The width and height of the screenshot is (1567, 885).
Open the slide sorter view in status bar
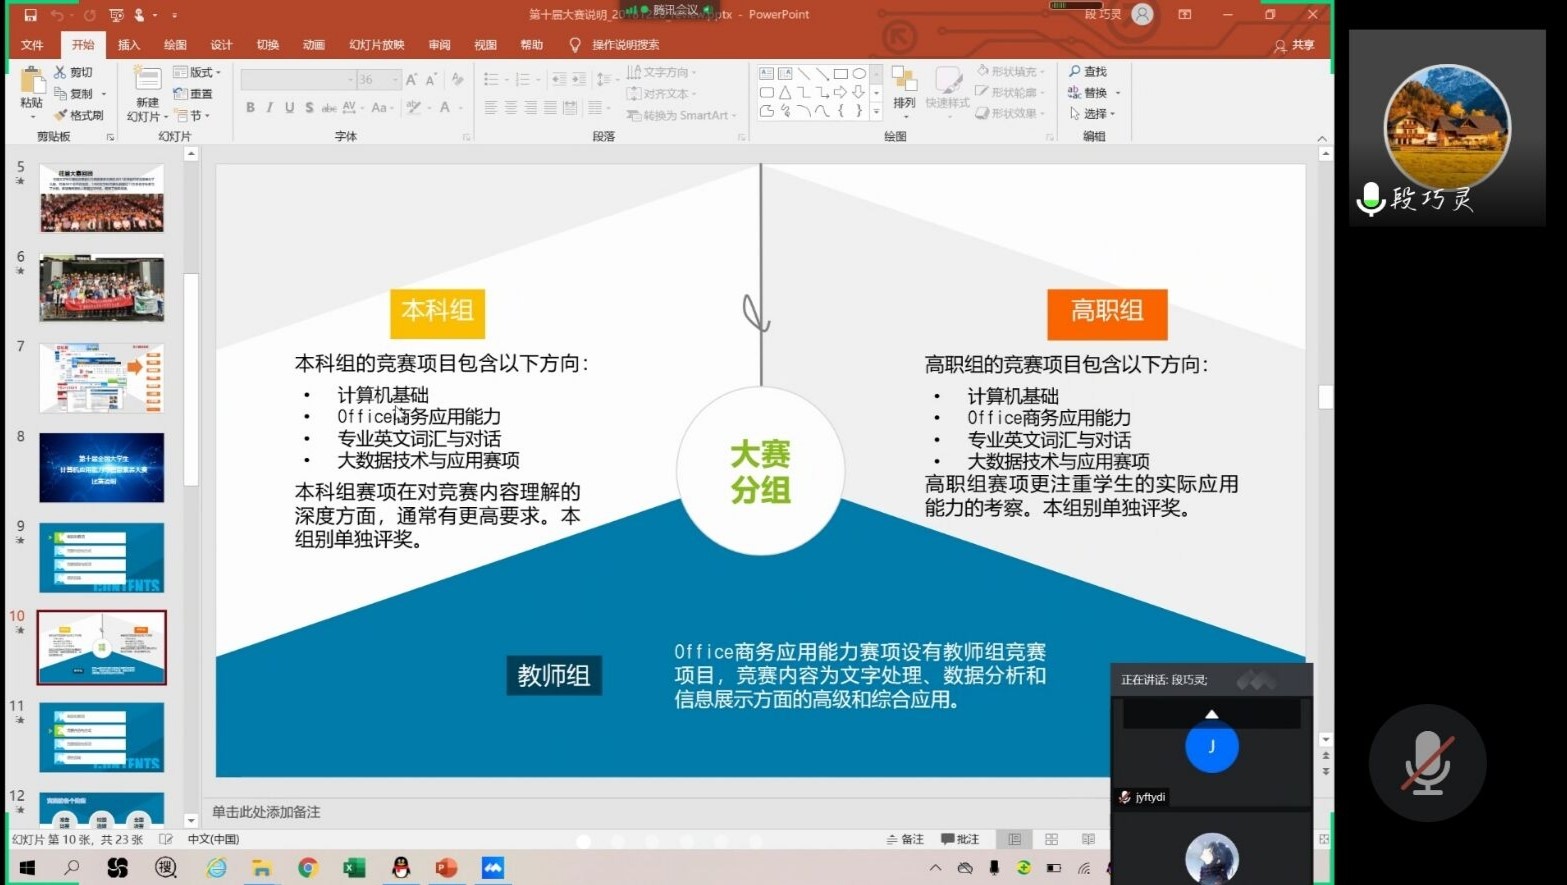point(1051,840)
